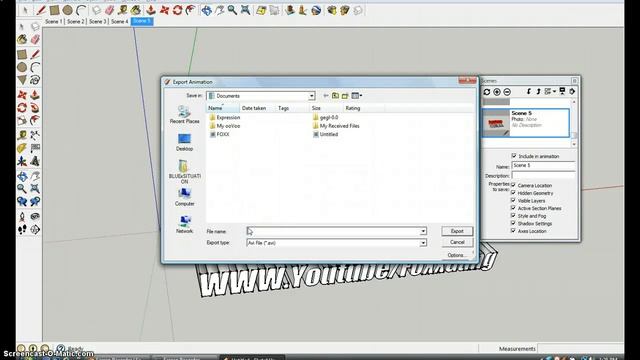Image resolution: width=640 pixels, height=360 pixels.
Task: Toggle Visible Layers checkbox
Action: 513,200
